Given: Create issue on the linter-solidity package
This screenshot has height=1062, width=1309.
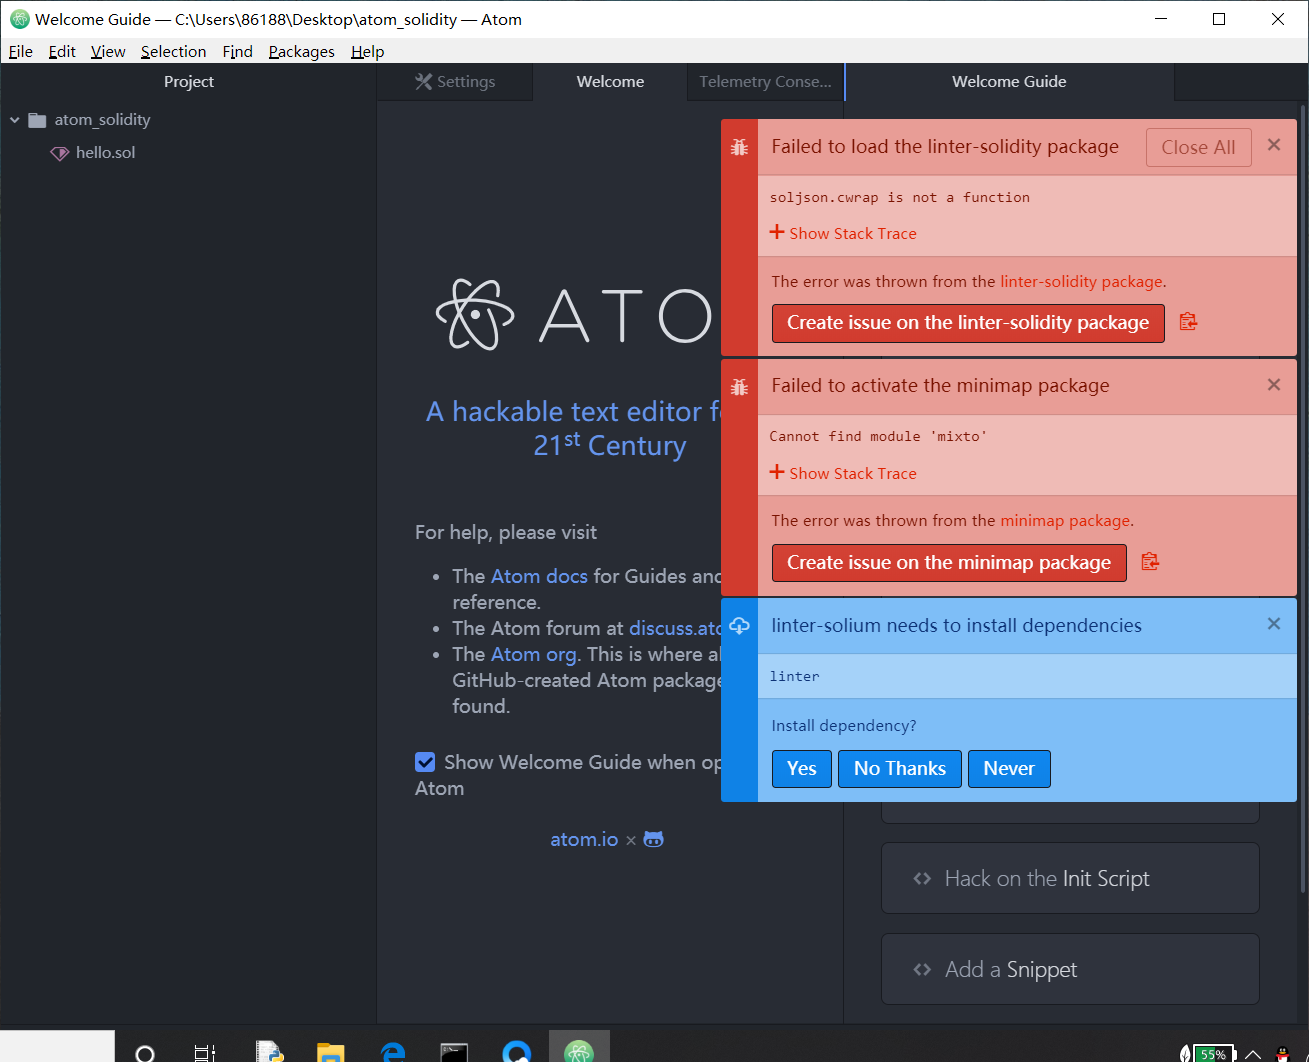Looking at the screenshot, I should click(968, 323).
